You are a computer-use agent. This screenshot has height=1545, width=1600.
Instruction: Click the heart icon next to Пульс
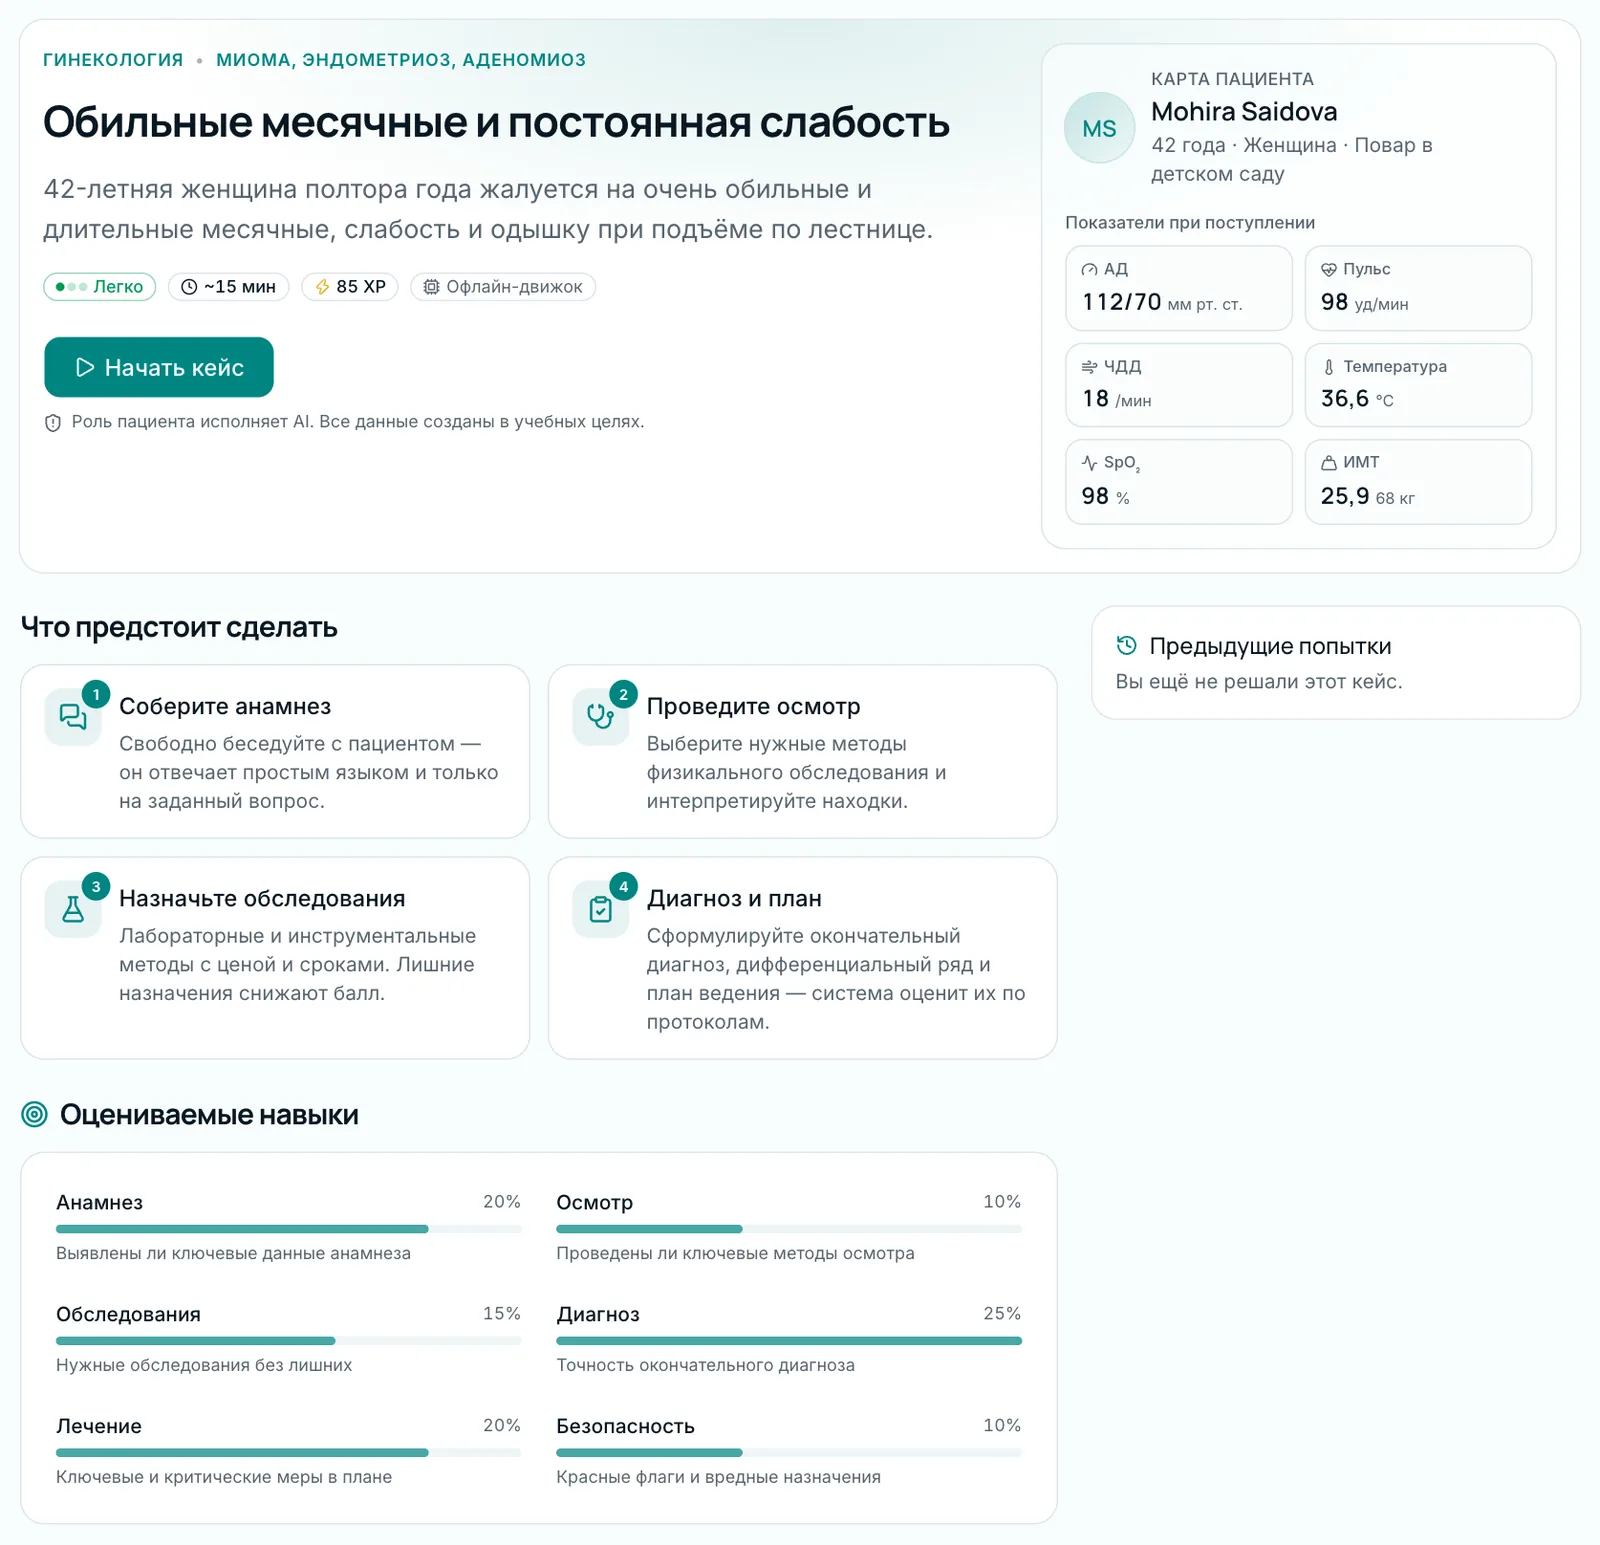click(1329, 270)
